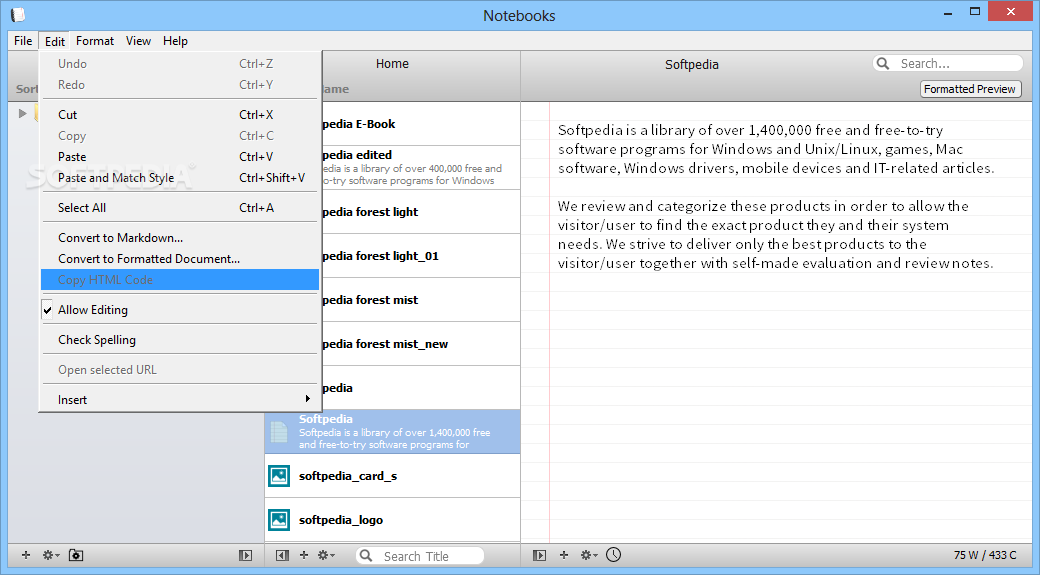The width and height of the screenshot is (1040, 575).
Task: Choose Convert to Formatted Document
Action: pyautogui.click(x=180, y=259)
